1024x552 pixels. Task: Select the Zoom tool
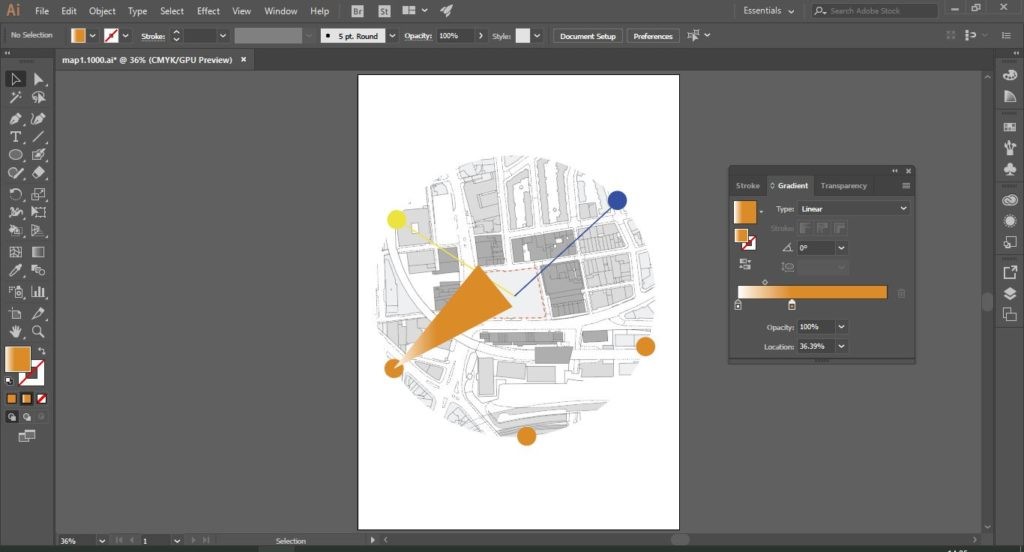pyautogui.click(x=39, y=331)
